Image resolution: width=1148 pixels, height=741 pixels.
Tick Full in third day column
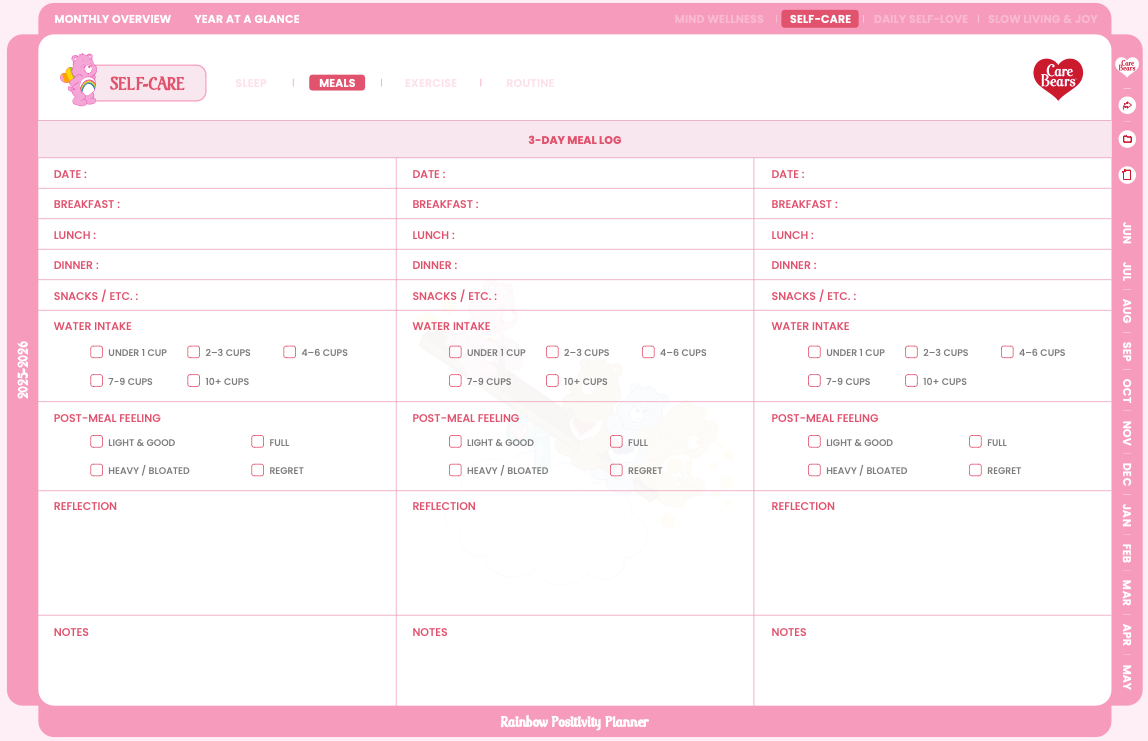coord(975,442)
